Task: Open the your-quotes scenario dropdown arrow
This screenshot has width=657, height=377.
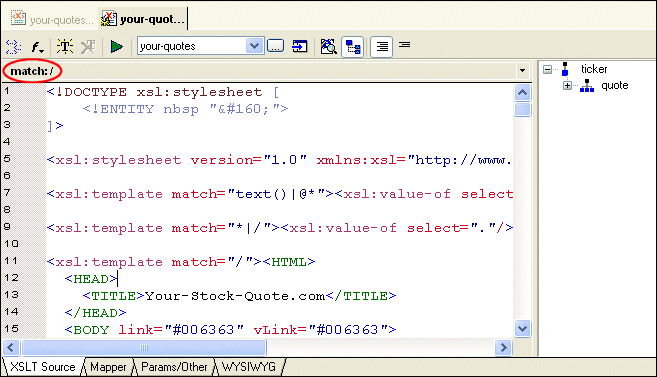Action: click(x=254, y=46)
